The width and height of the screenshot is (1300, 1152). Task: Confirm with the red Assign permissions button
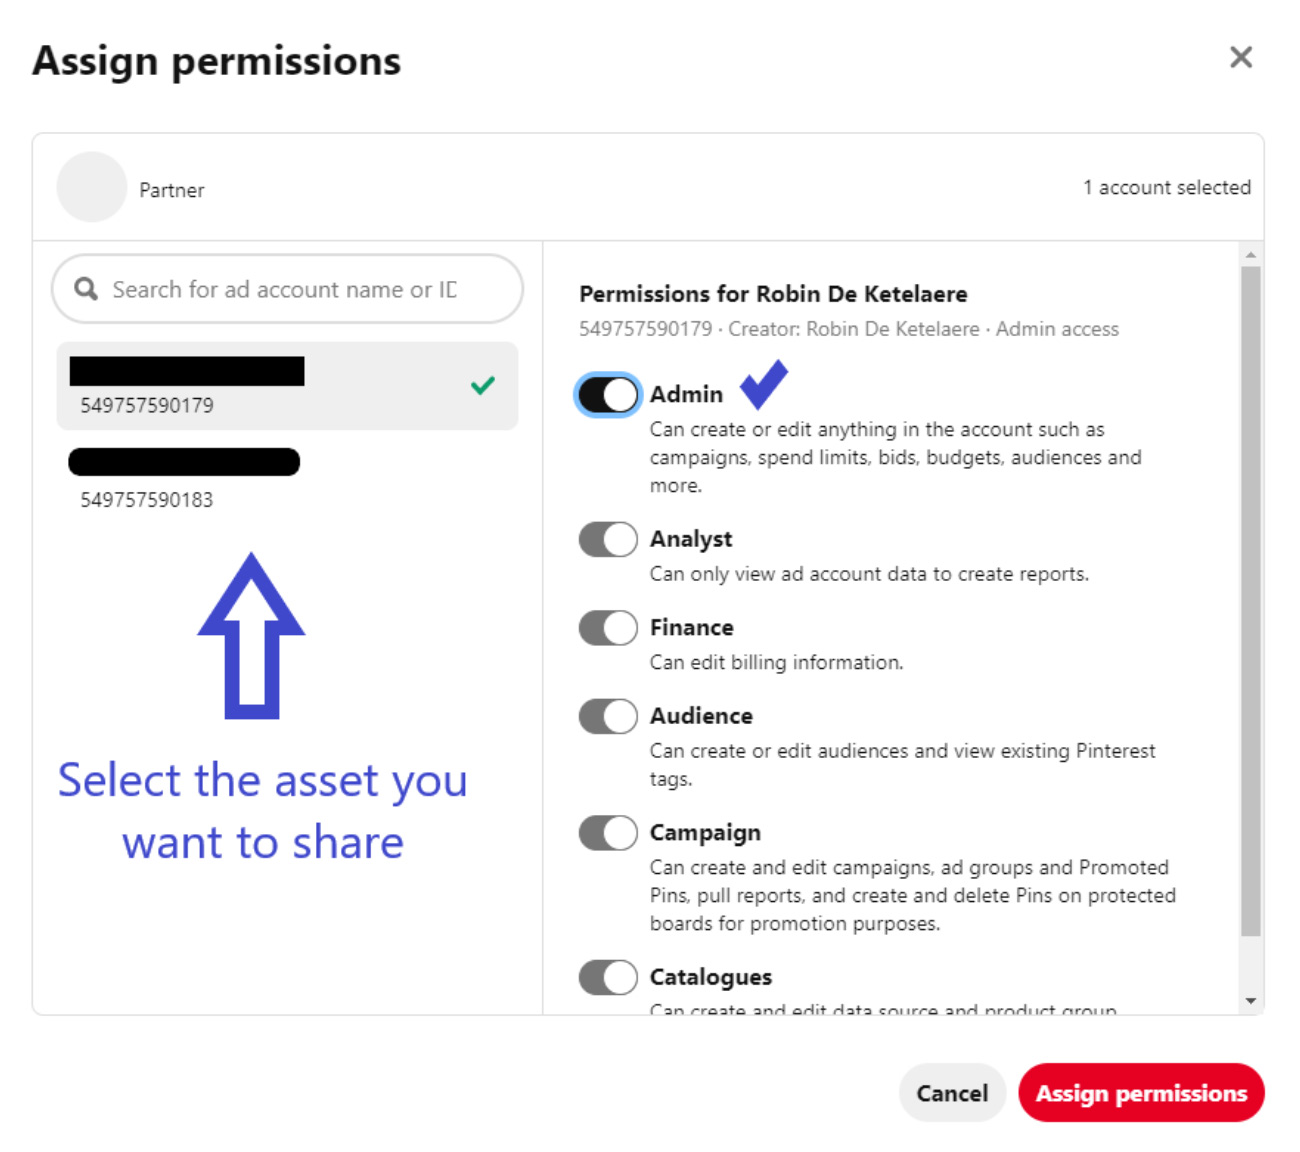click(x=1141, y=1093)
